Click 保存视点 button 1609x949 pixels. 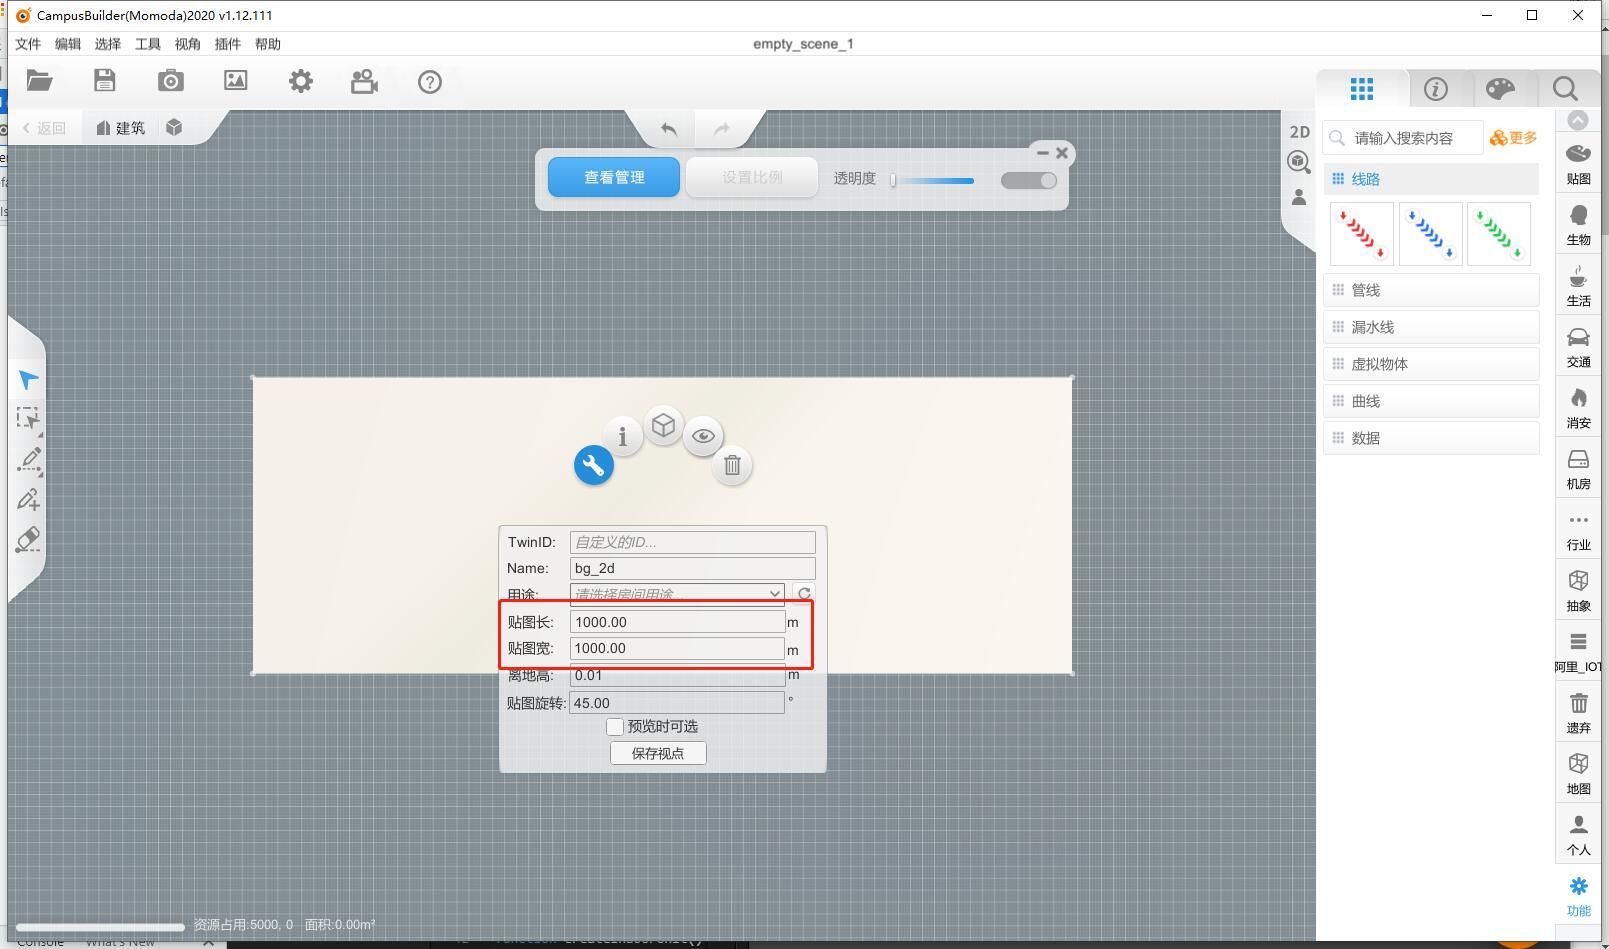click(x=658, y=753)
